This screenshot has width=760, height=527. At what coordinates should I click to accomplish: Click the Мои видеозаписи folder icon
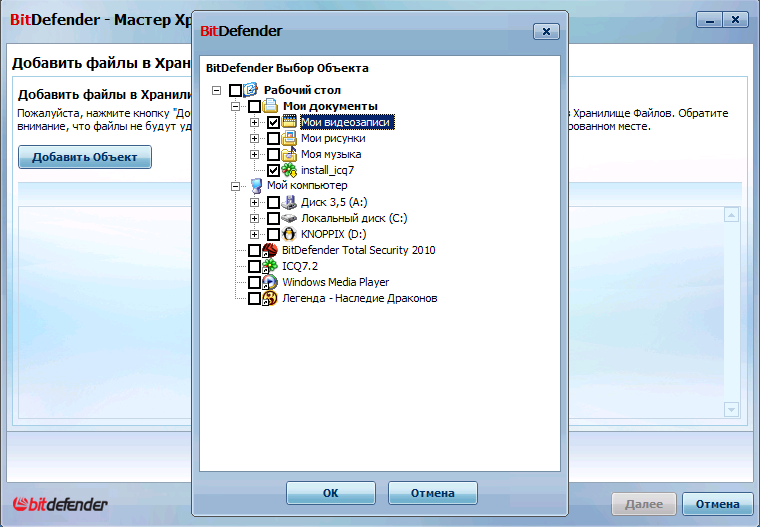coord(289,122)
